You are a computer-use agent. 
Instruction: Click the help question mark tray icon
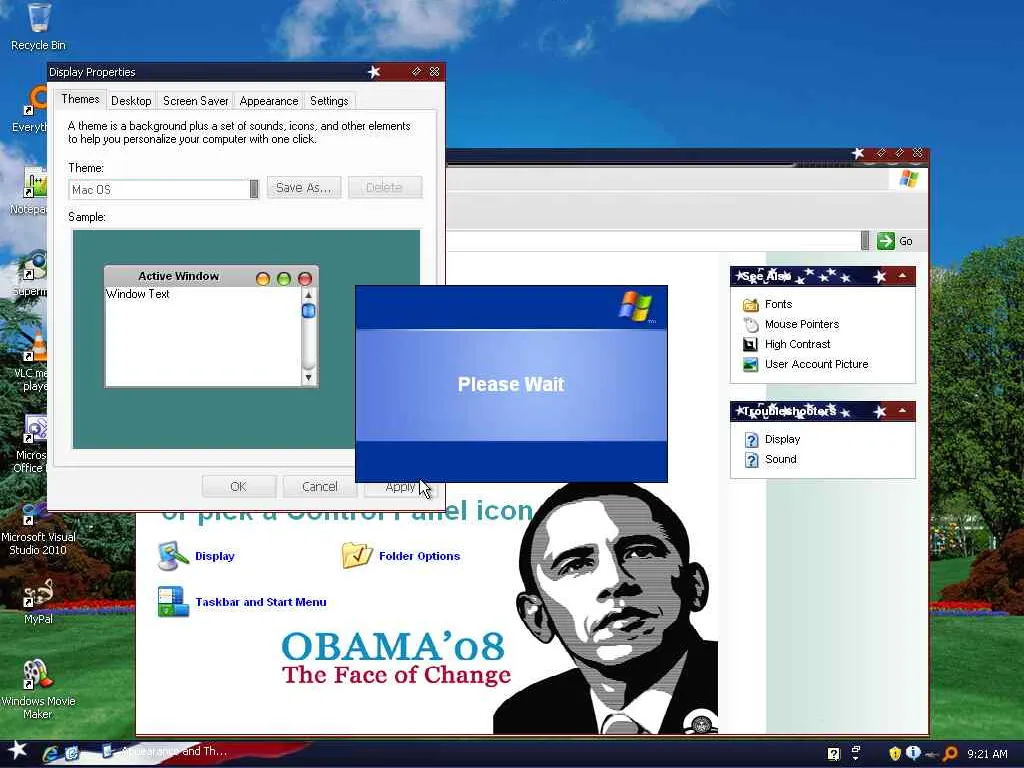point(833,754)
